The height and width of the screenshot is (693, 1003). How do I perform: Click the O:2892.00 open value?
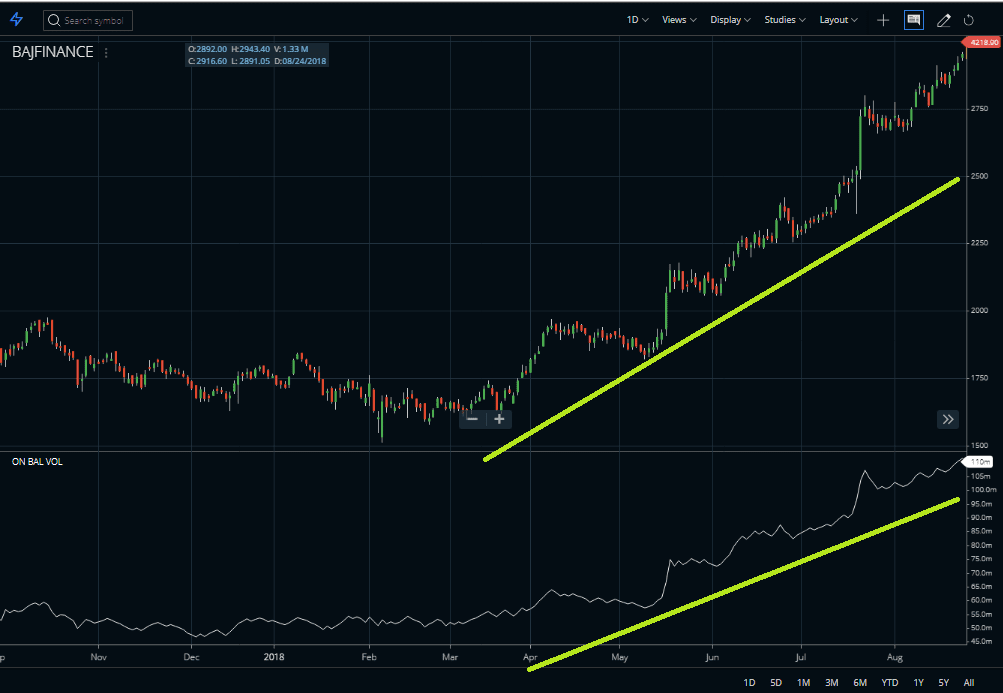[x=207, y=49]
